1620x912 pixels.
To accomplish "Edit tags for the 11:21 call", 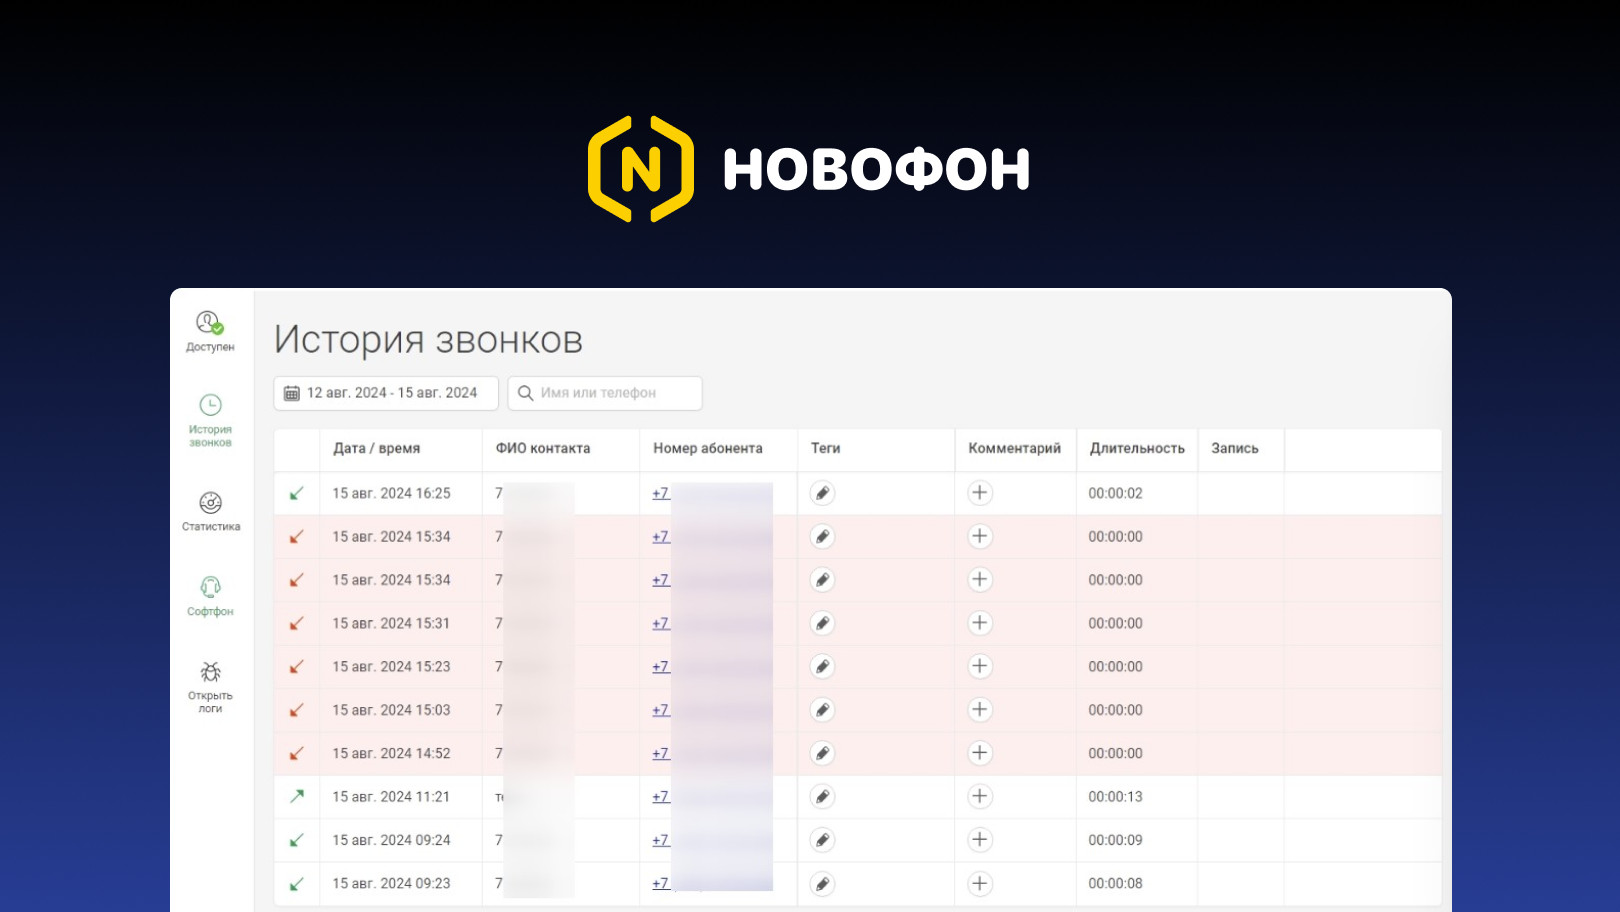I will click(x=822, y=797).
